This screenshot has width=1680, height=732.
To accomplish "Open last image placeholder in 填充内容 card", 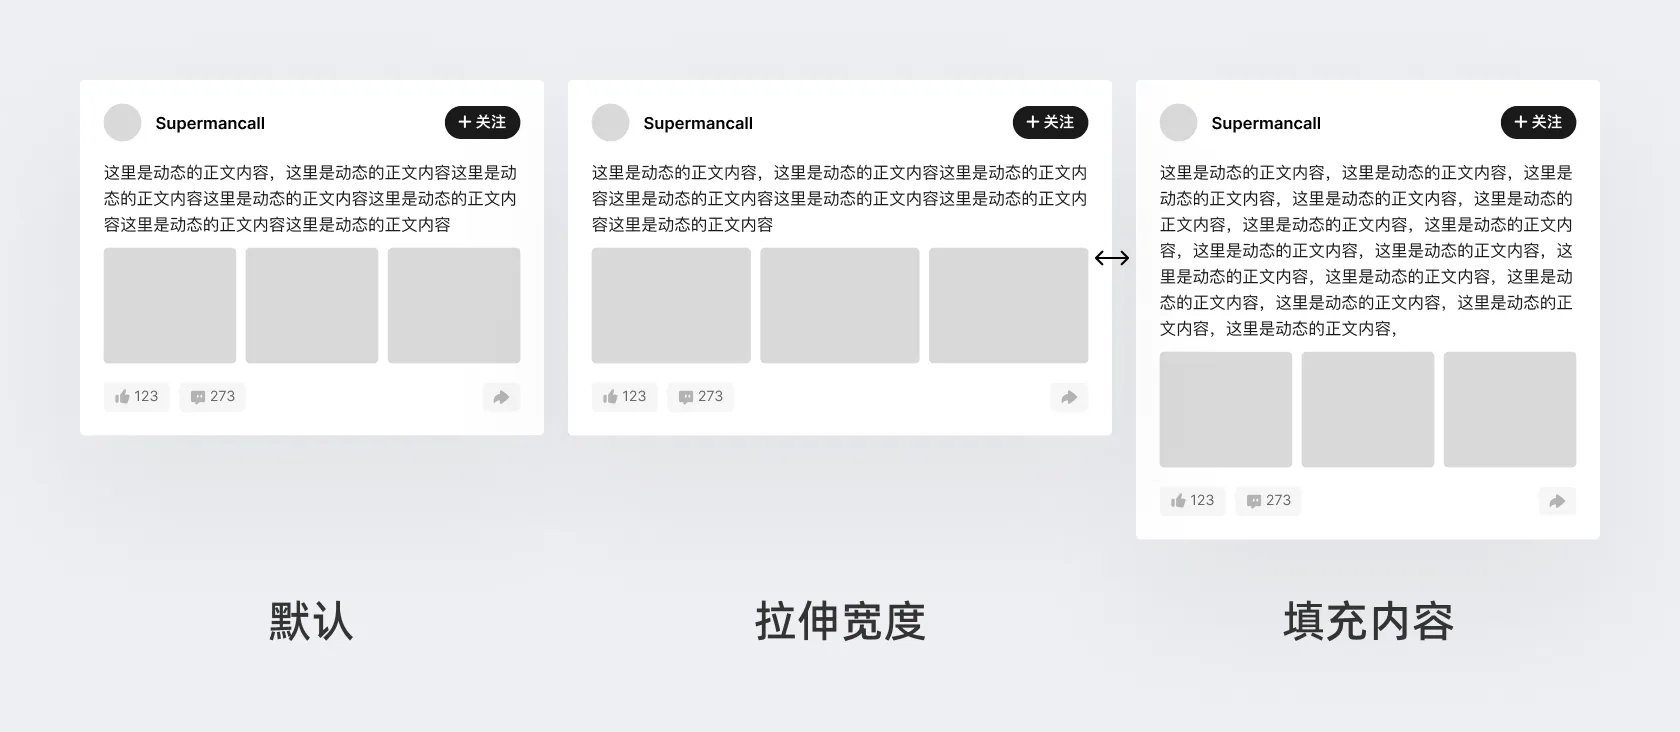I will point(1509,409).
